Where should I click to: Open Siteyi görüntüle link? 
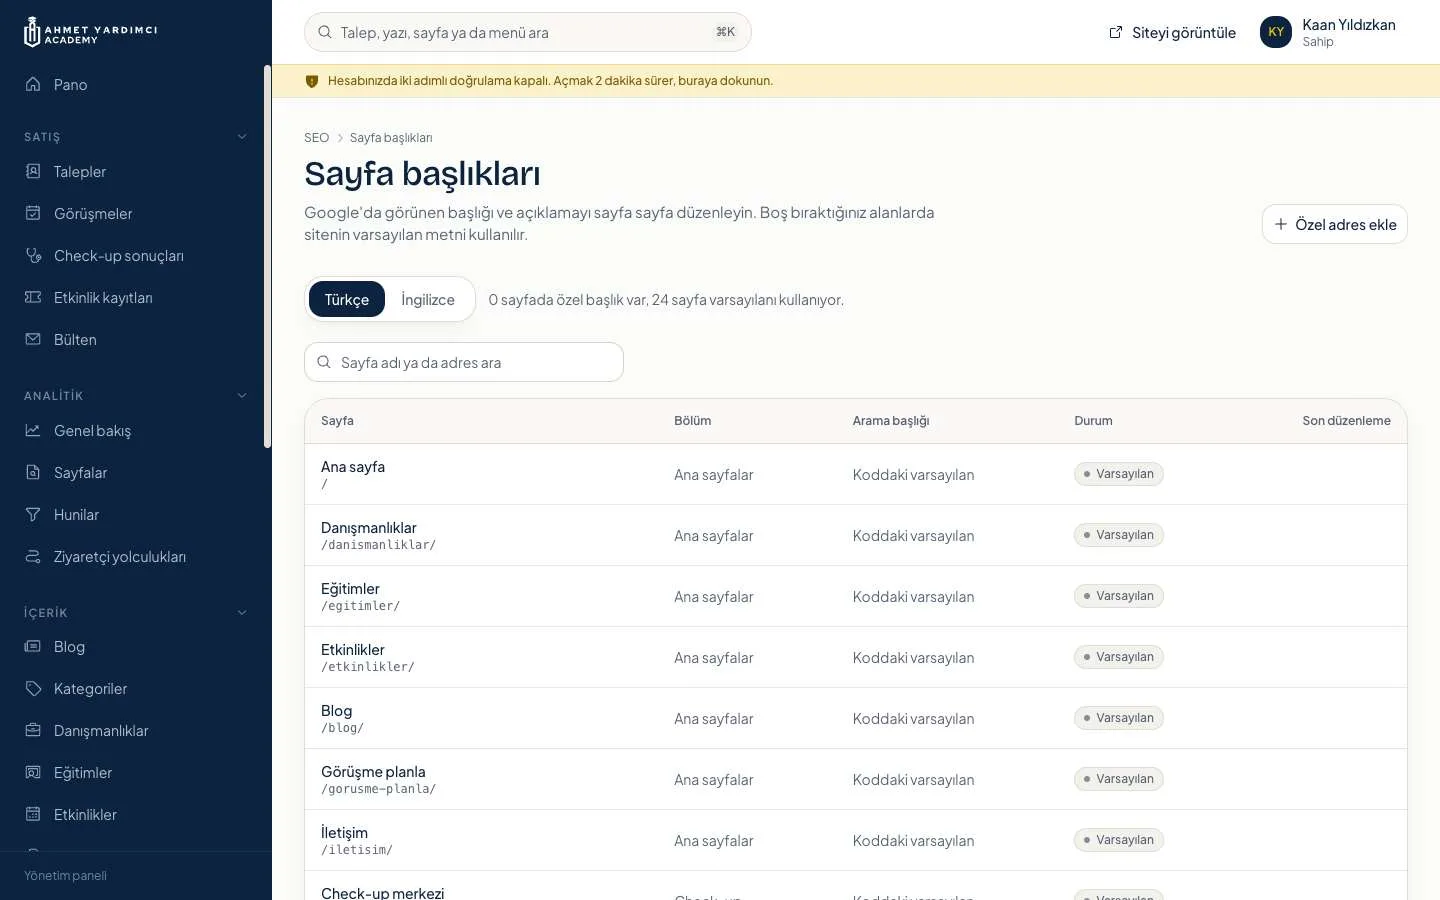(1172, 32)
